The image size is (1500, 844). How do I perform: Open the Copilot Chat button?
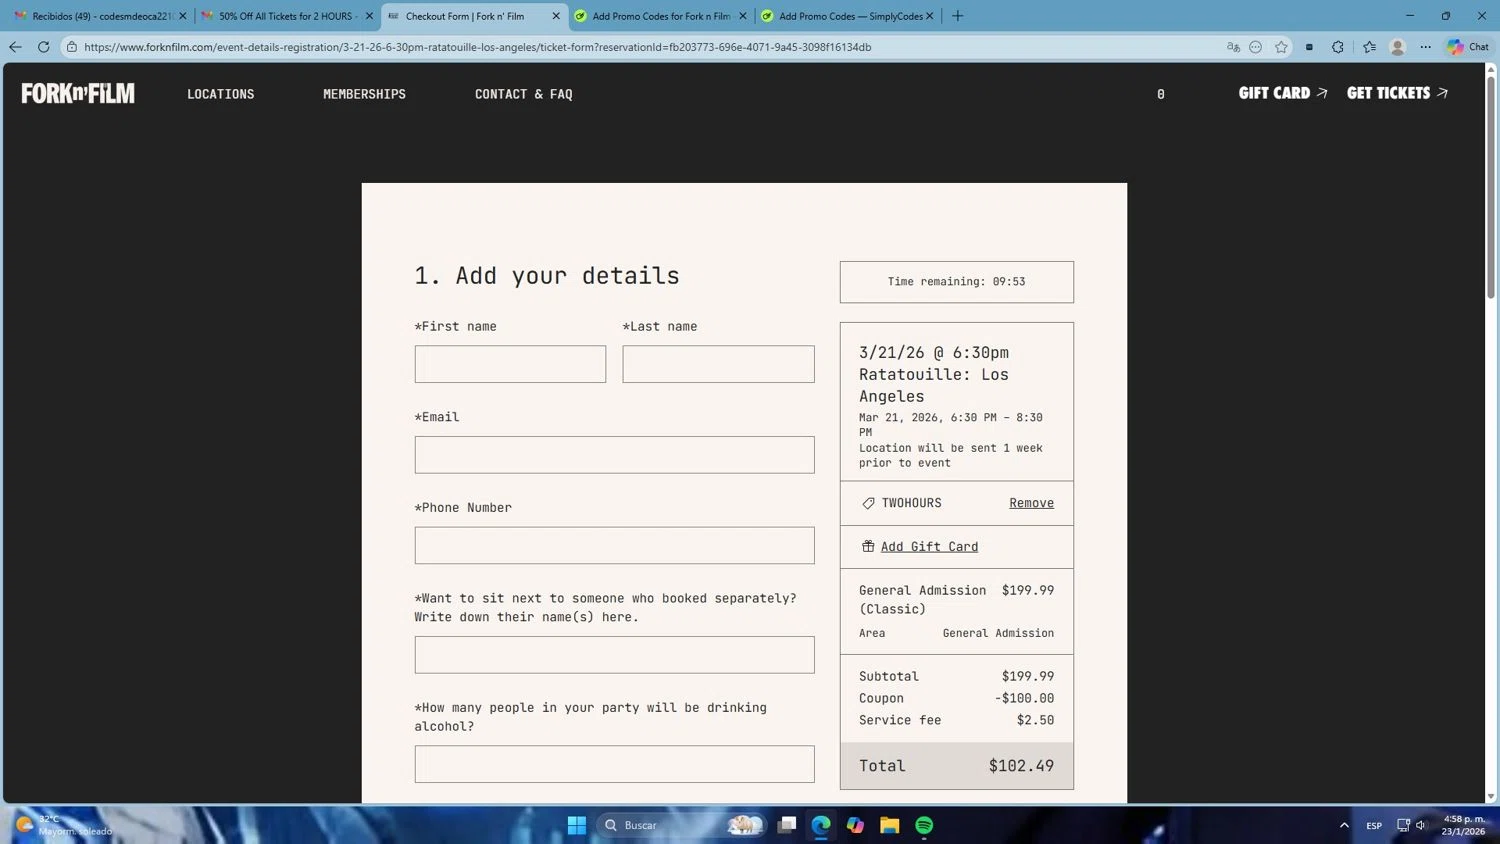[1468, 47]
